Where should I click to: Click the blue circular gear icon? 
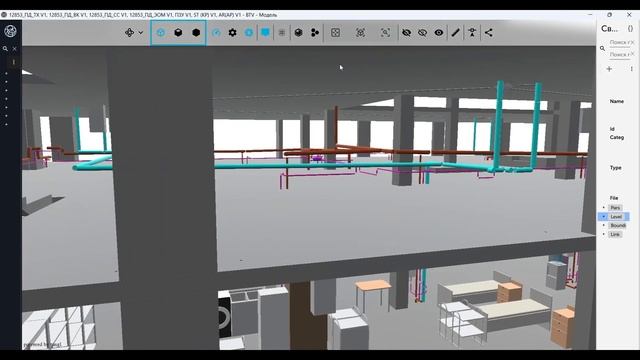click(x=249, y=33)
